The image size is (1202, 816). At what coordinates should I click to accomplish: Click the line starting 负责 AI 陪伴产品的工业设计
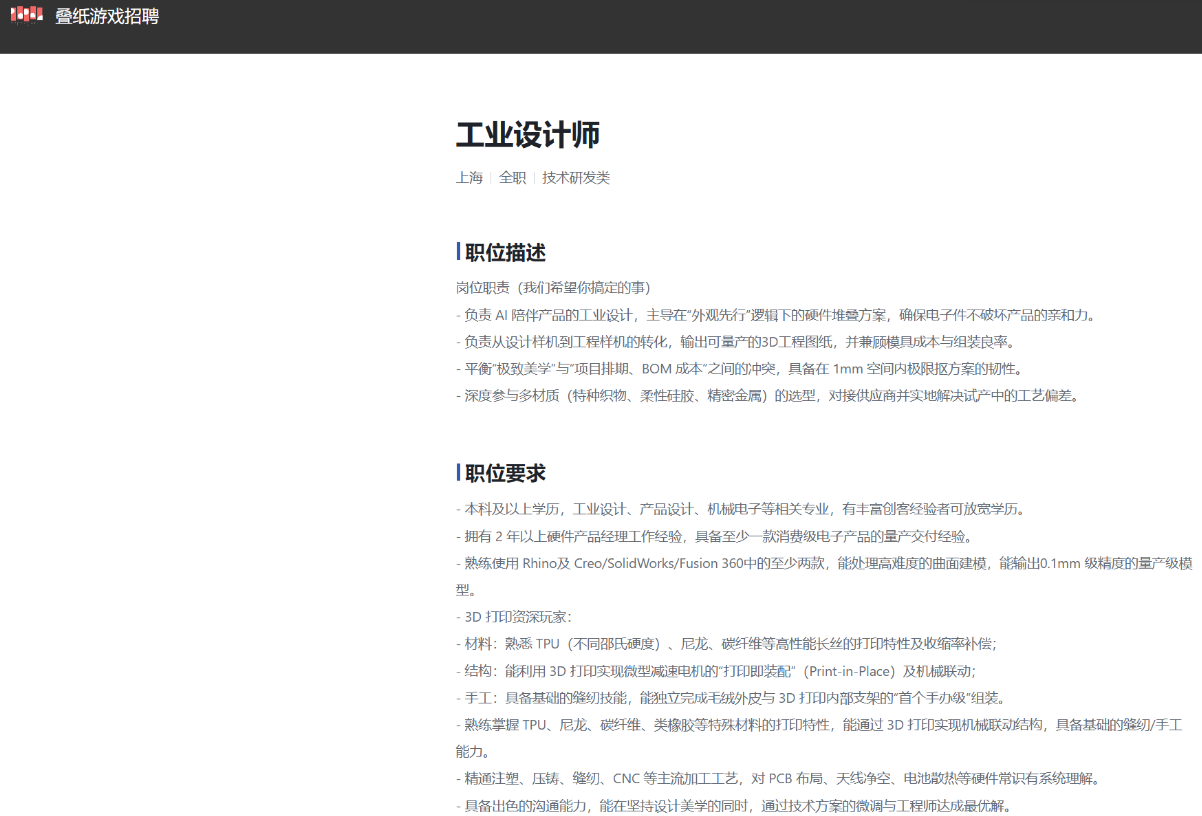click(x=776, y=315)
